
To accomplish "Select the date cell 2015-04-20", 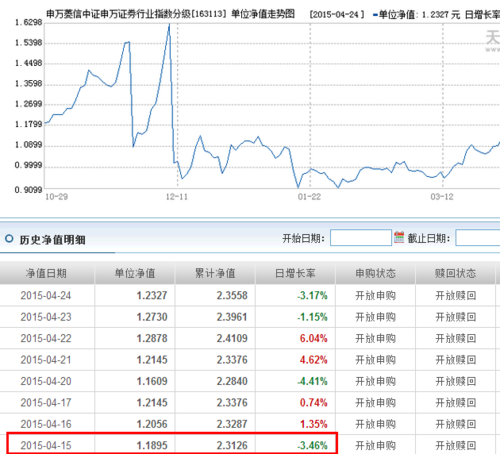I will coord(46,381).
